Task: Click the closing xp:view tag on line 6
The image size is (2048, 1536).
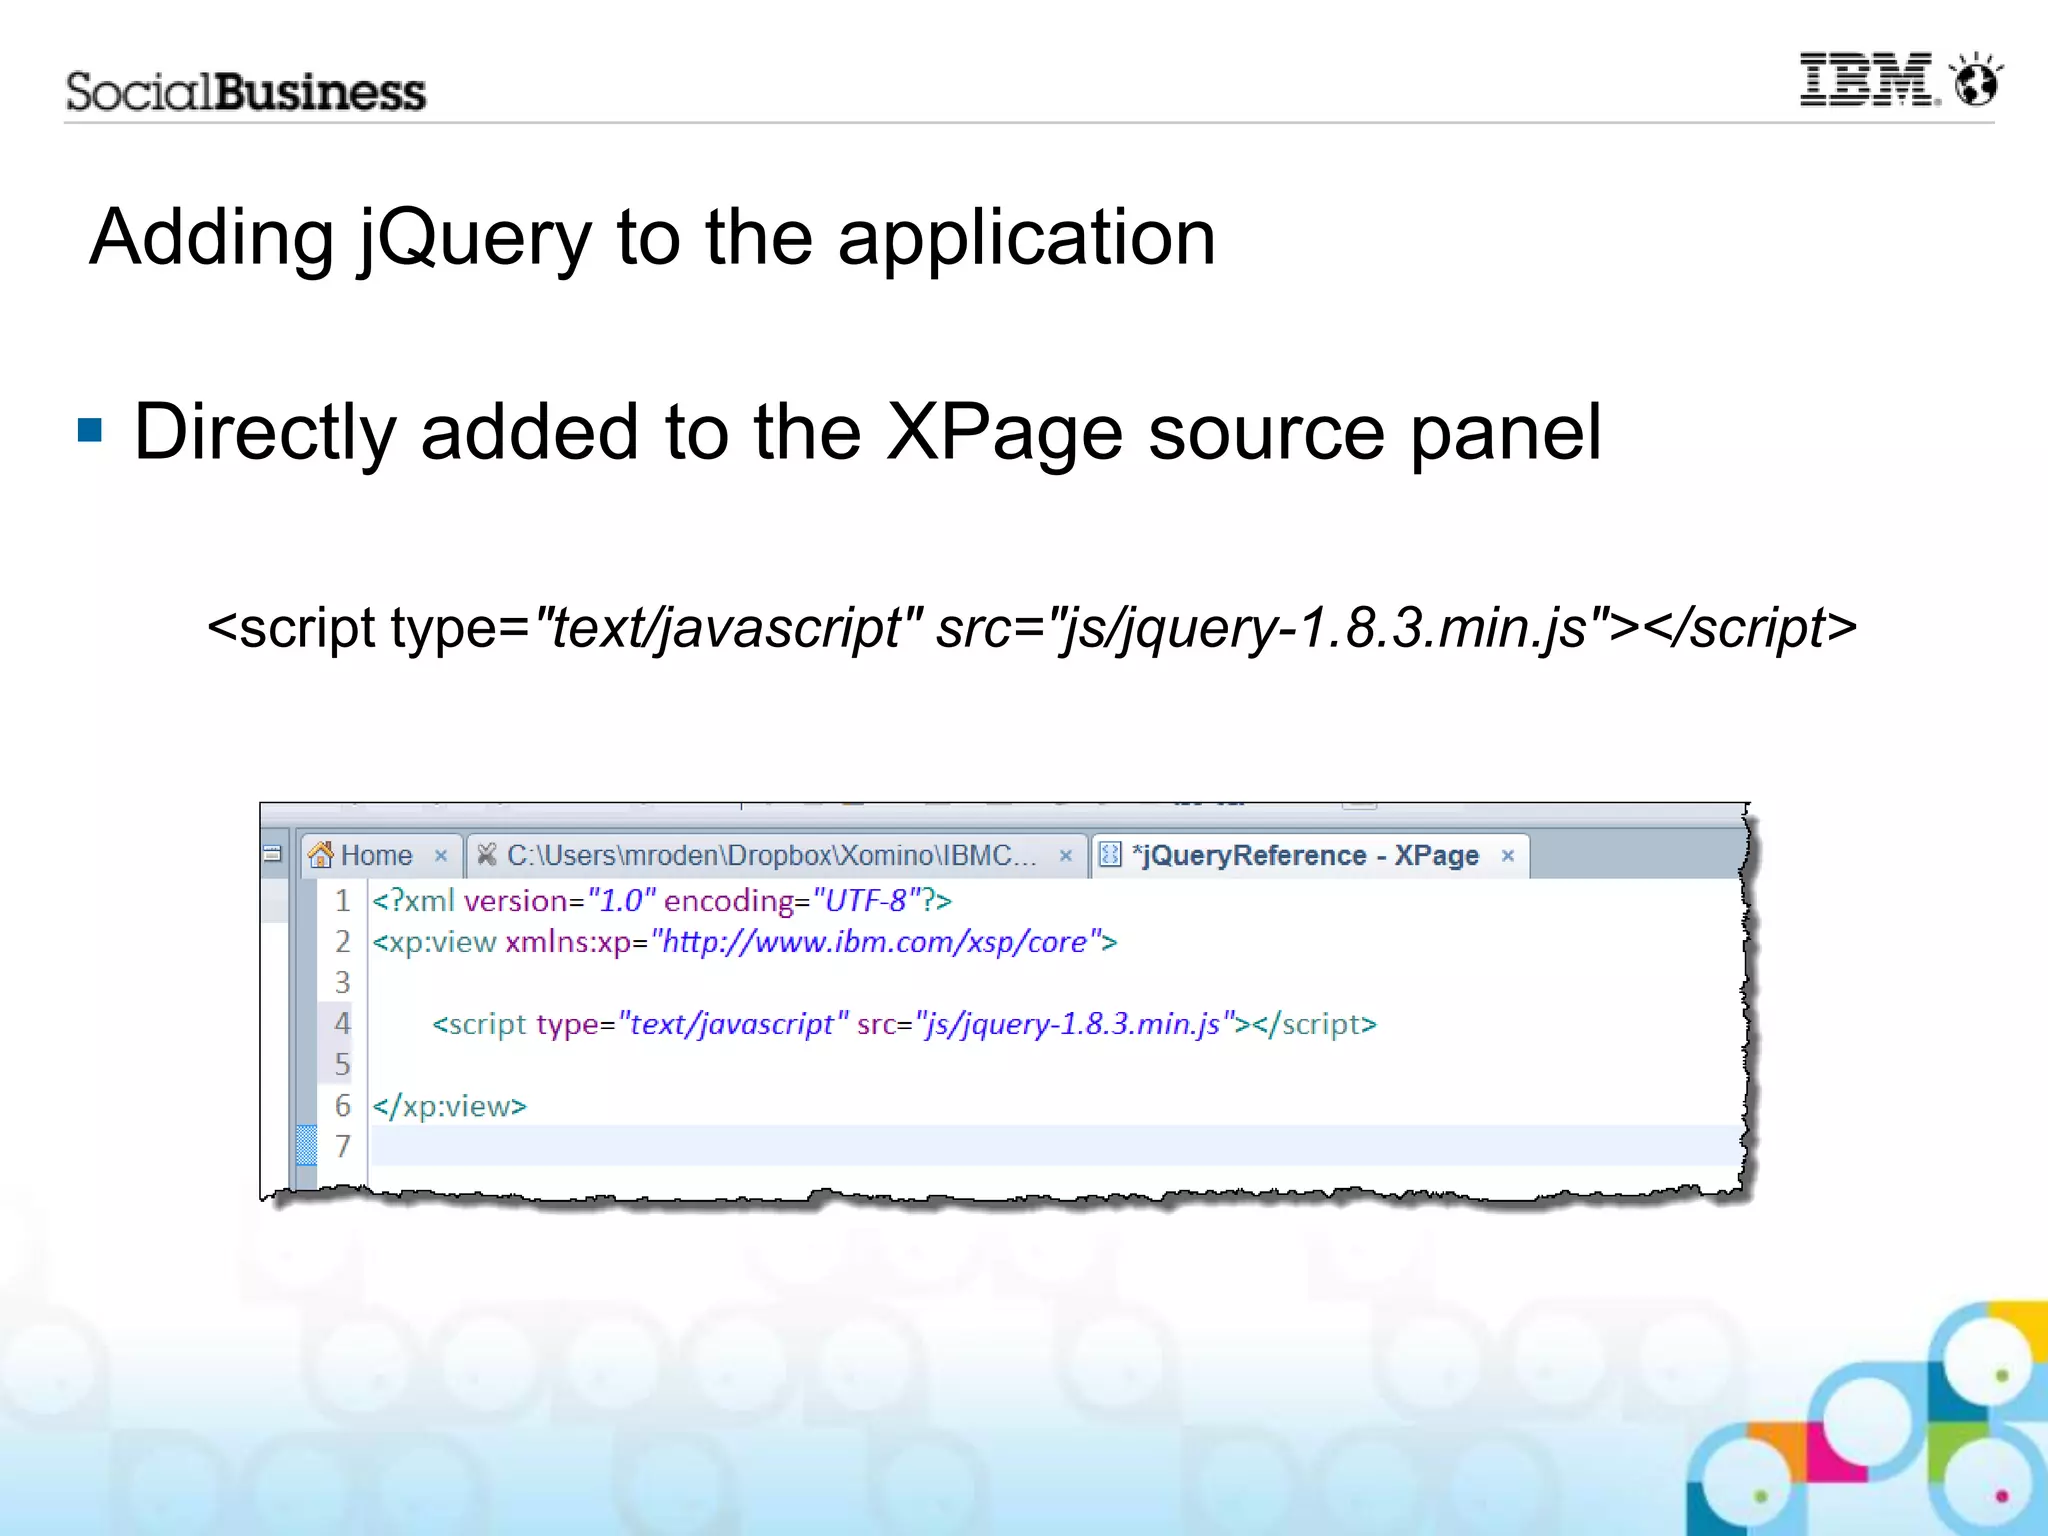Action: coord(450,1106)
